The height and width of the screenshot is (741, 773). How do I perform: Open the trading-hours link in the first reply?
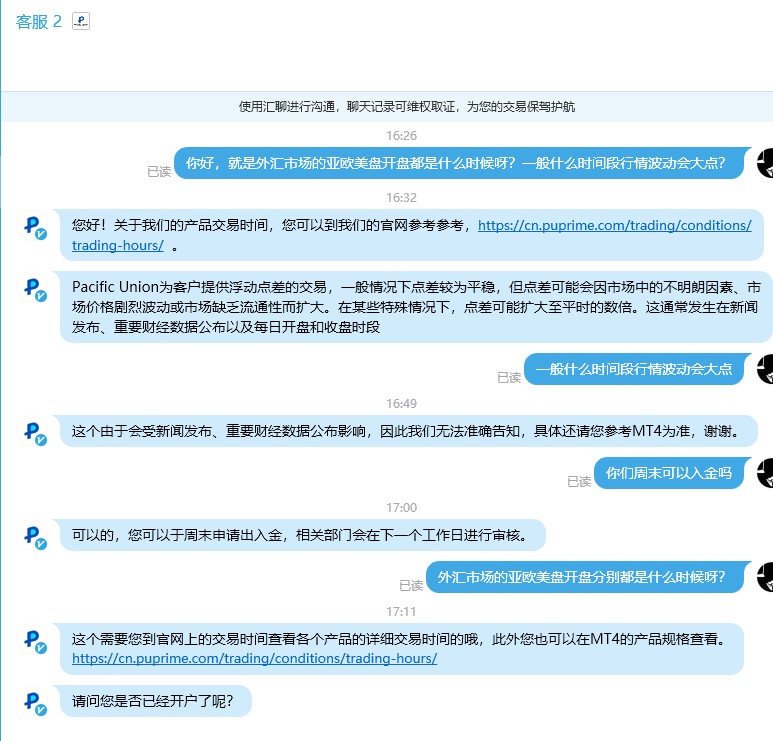click(x=412, y=235)
